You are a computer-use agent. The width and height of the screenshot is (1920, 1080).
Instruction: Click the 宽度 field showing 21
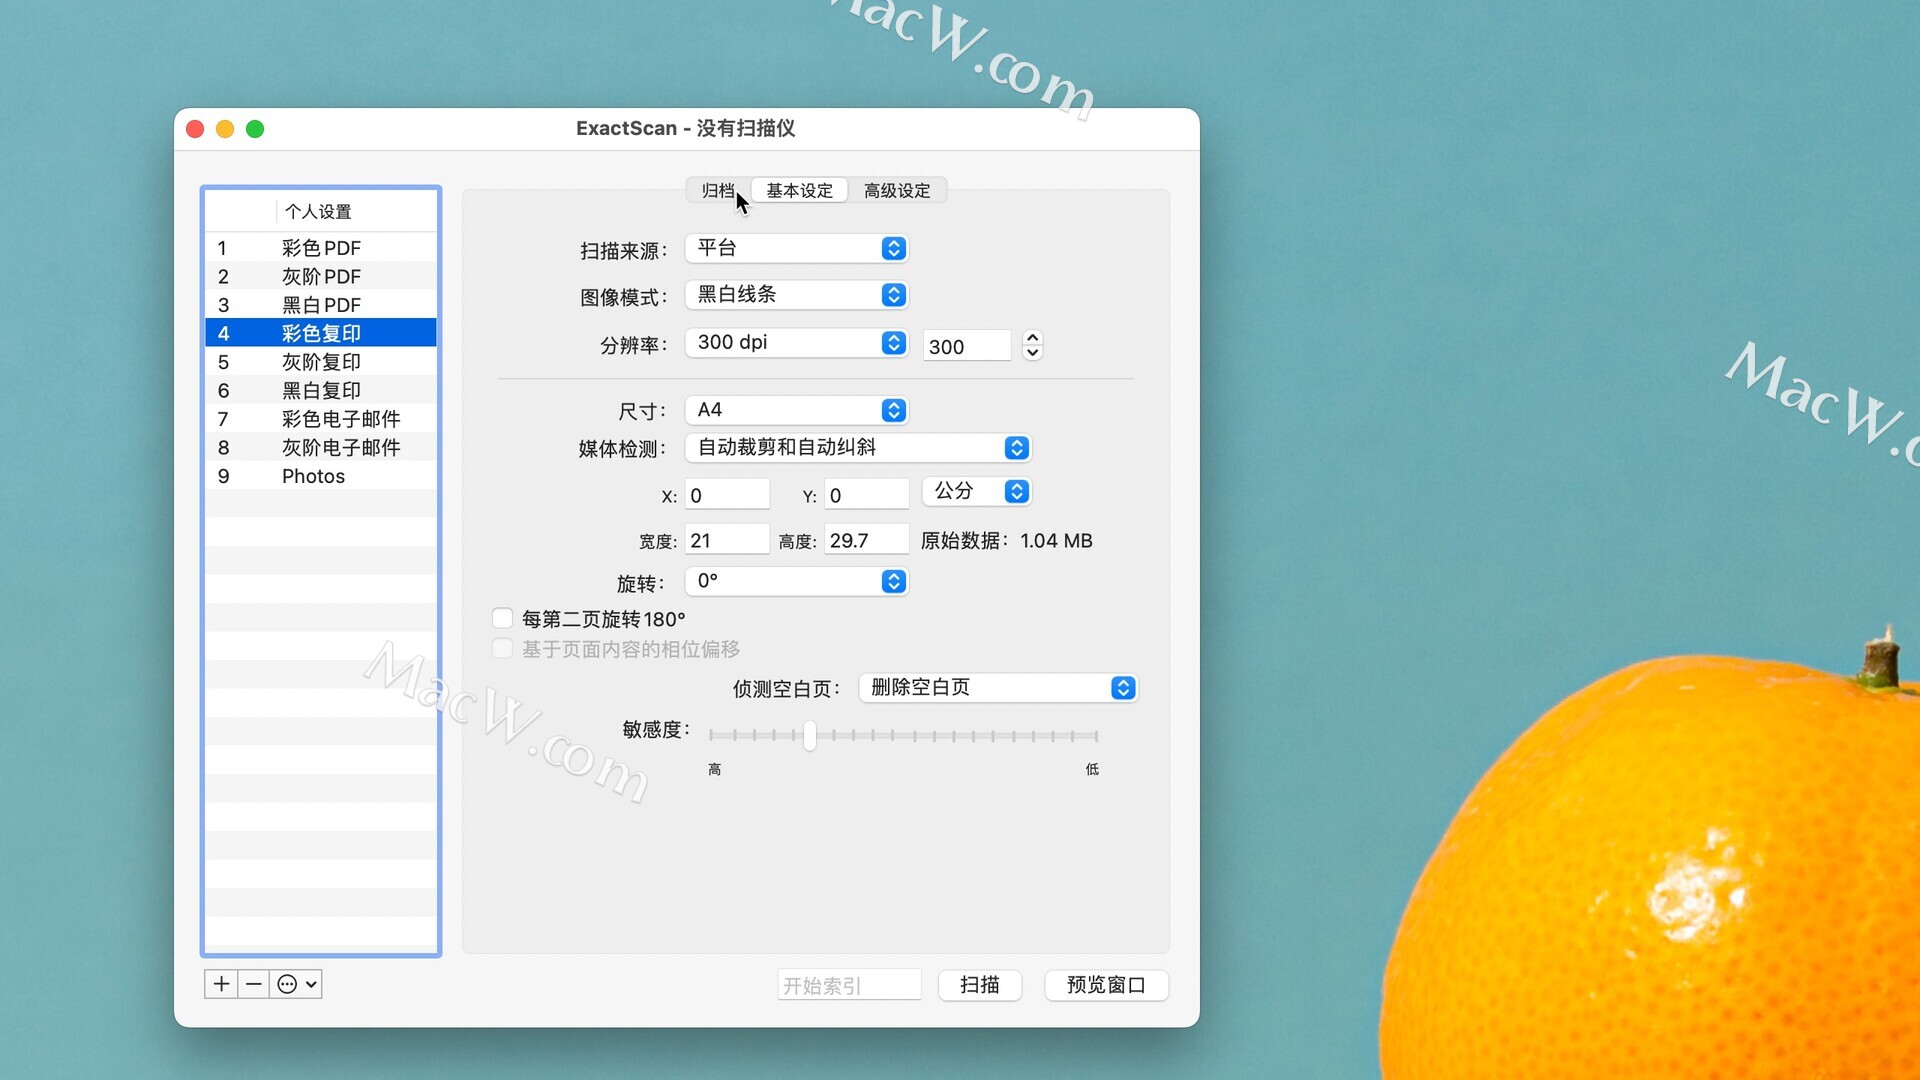[x=727, y=540]
